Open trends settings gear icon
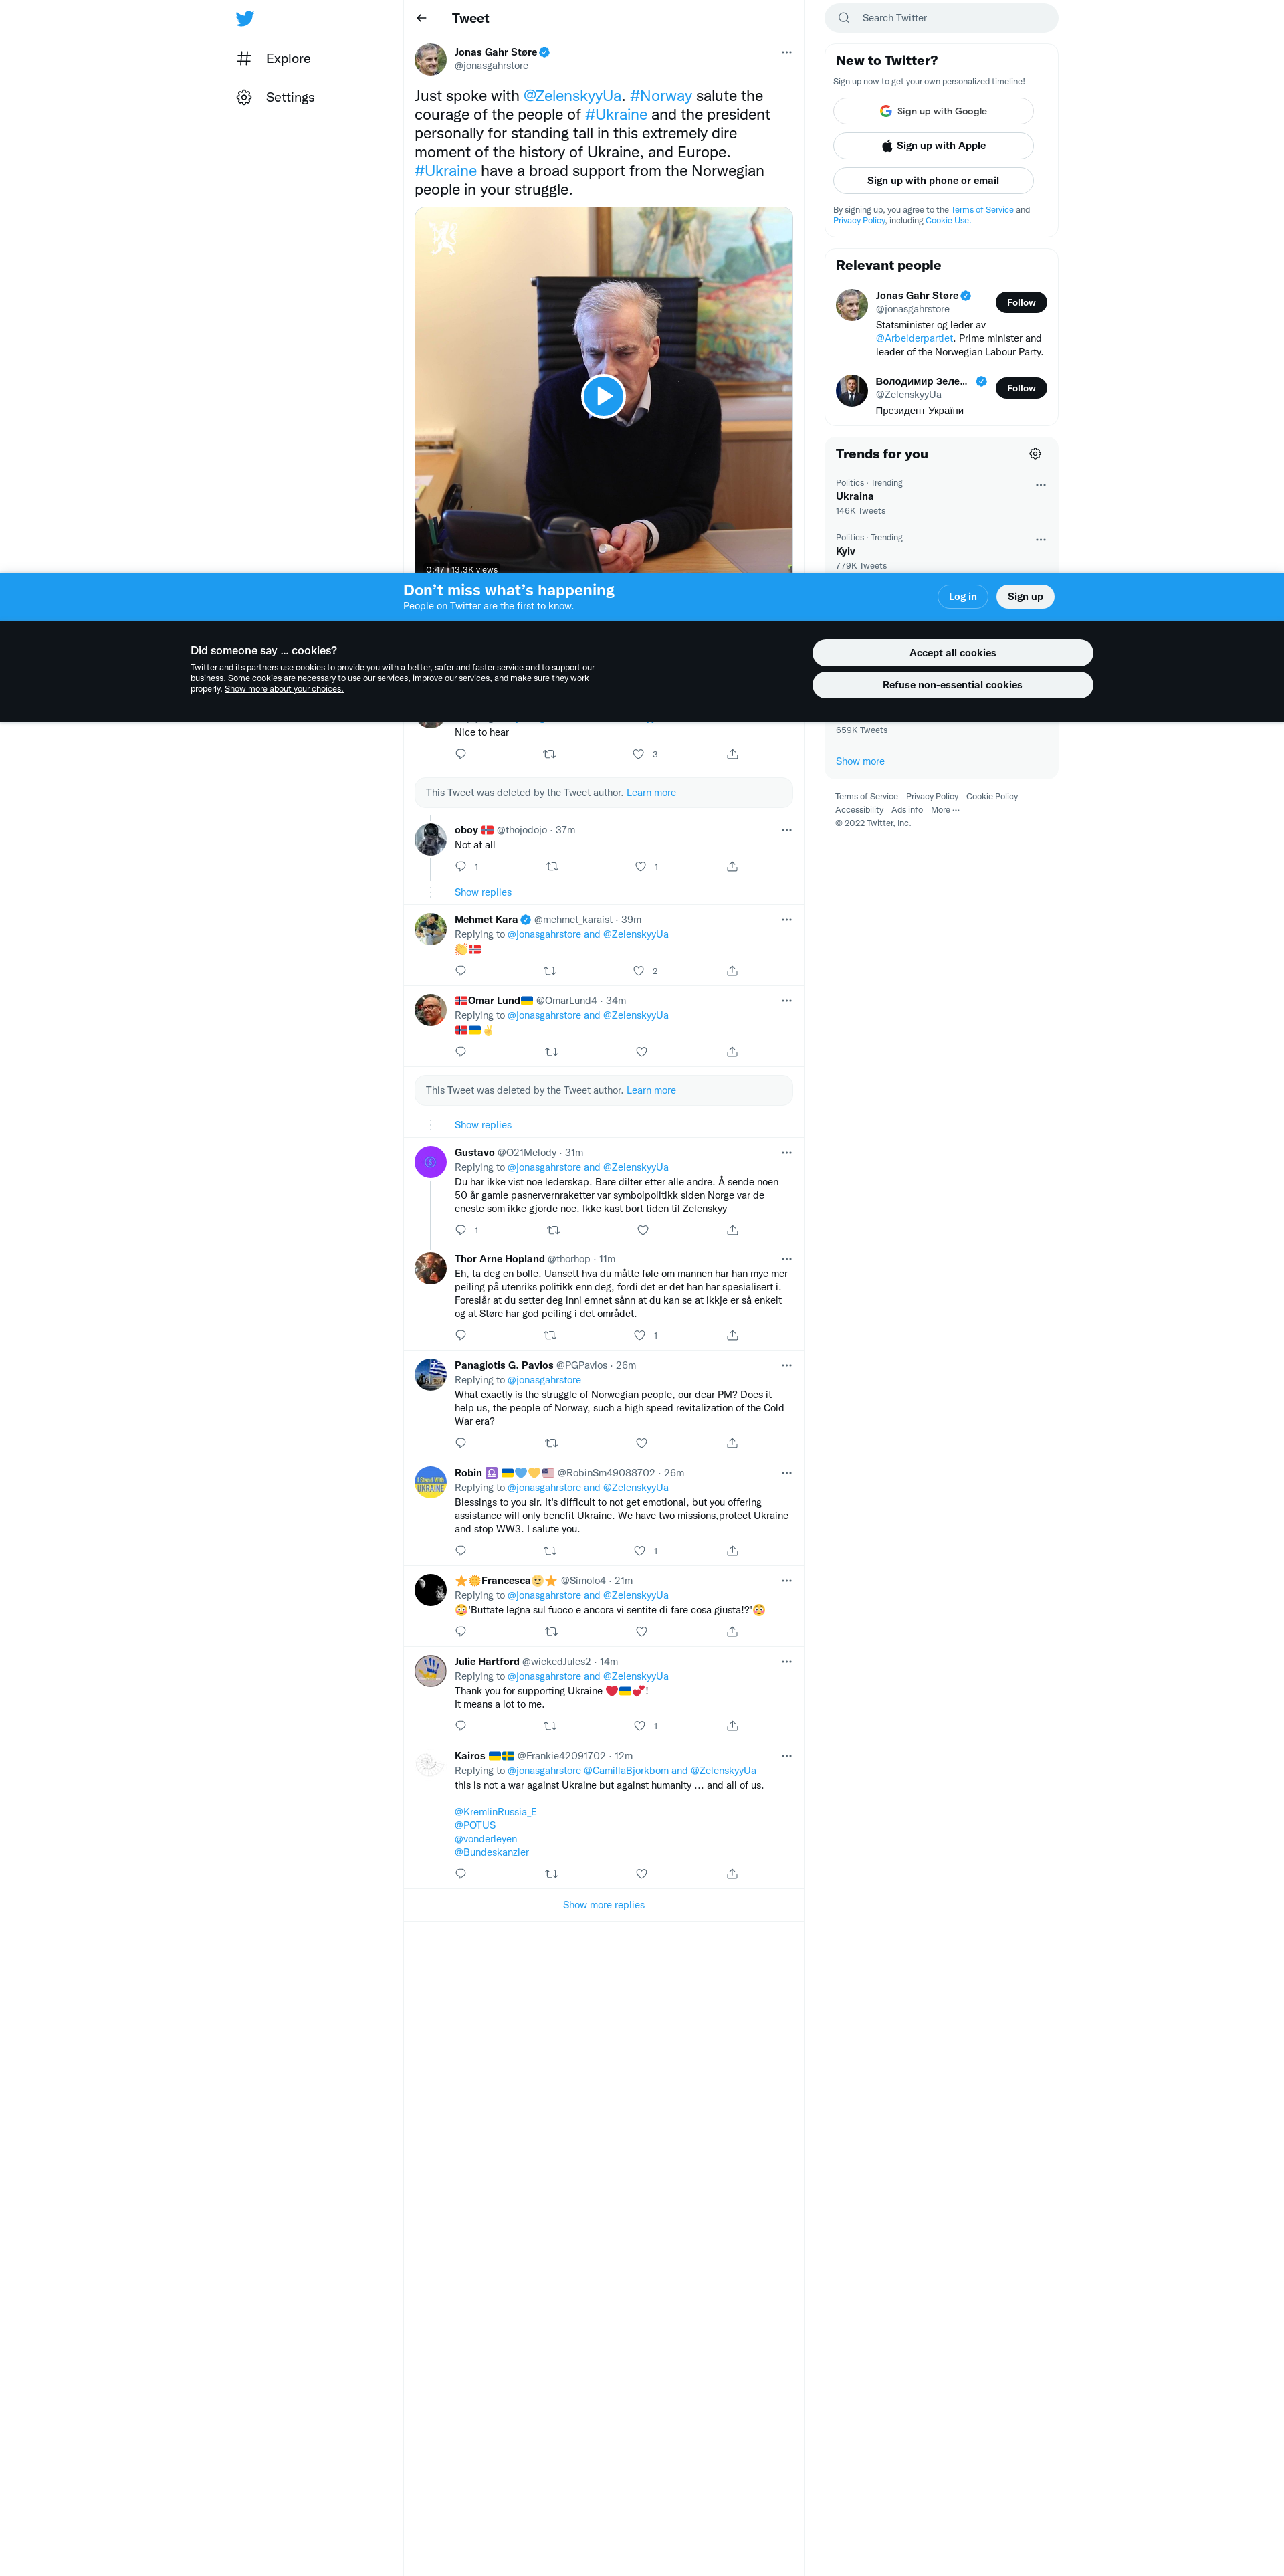This screenshot has width=1284, height=2576. tap(1035, 454)
